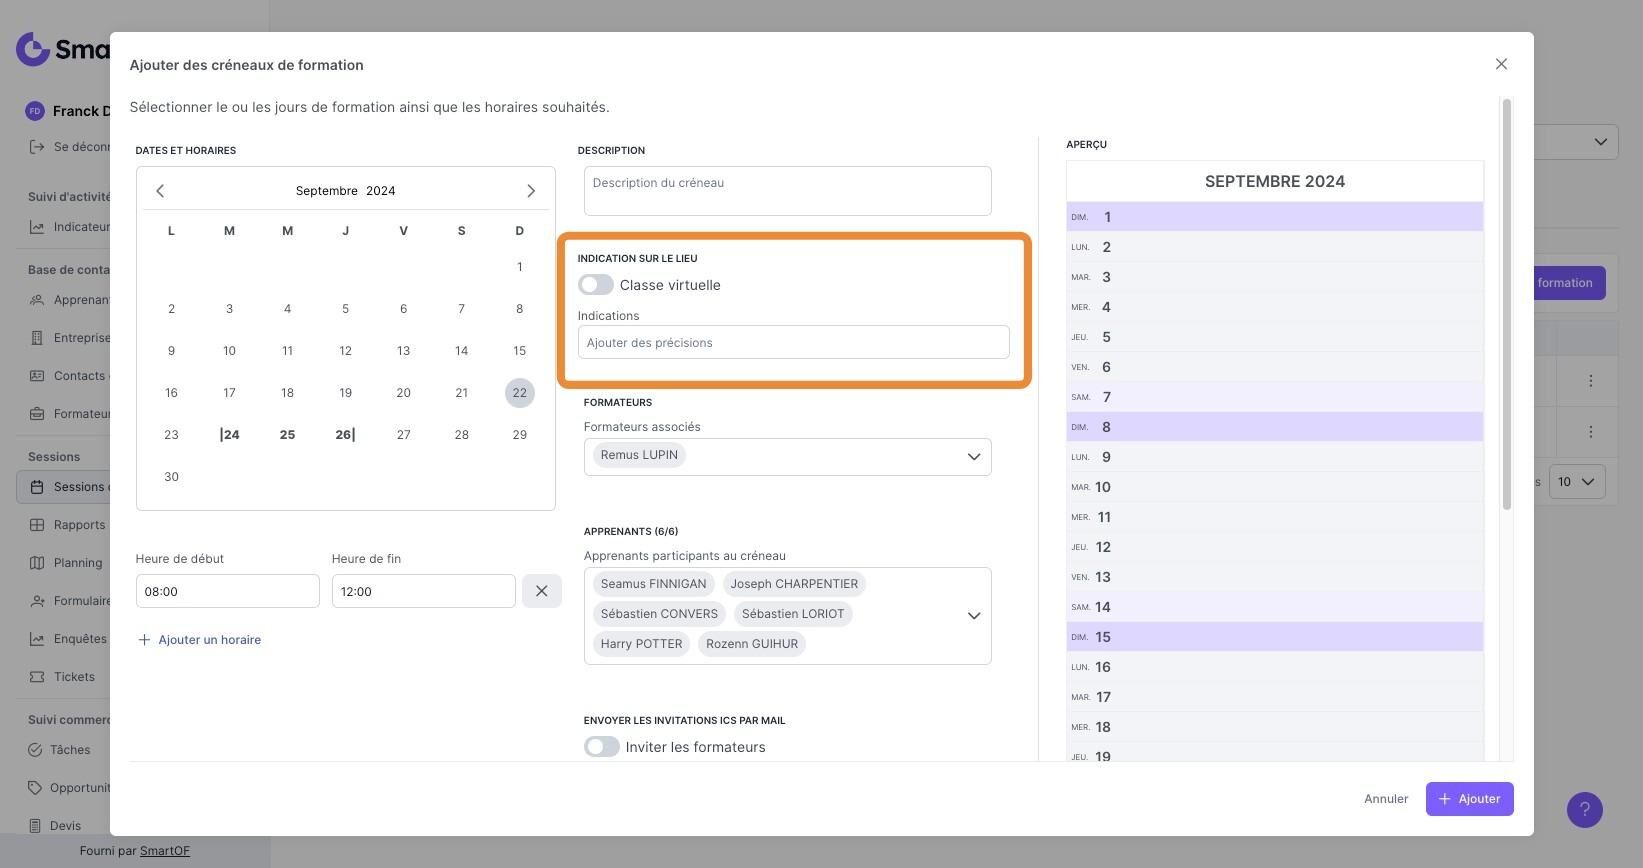Select September 25 in the calendar
The image size is (1643, 868).
[x=287, y=435]
